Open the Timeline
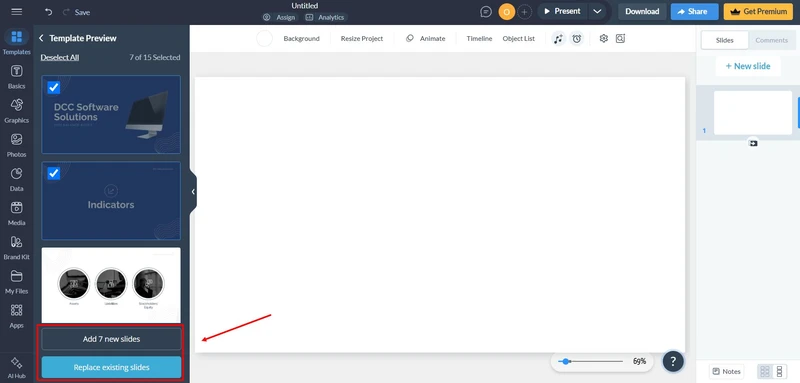This screenshot has width=800, height=383. [x=479, y=39]
